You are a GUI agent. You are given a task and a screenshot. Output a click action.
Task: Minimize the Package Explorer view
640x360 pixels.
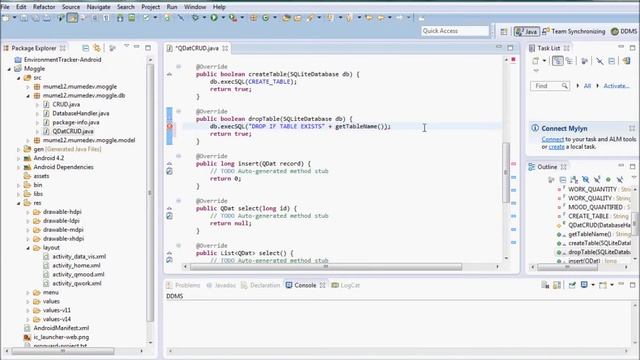(x=137, y=47)
